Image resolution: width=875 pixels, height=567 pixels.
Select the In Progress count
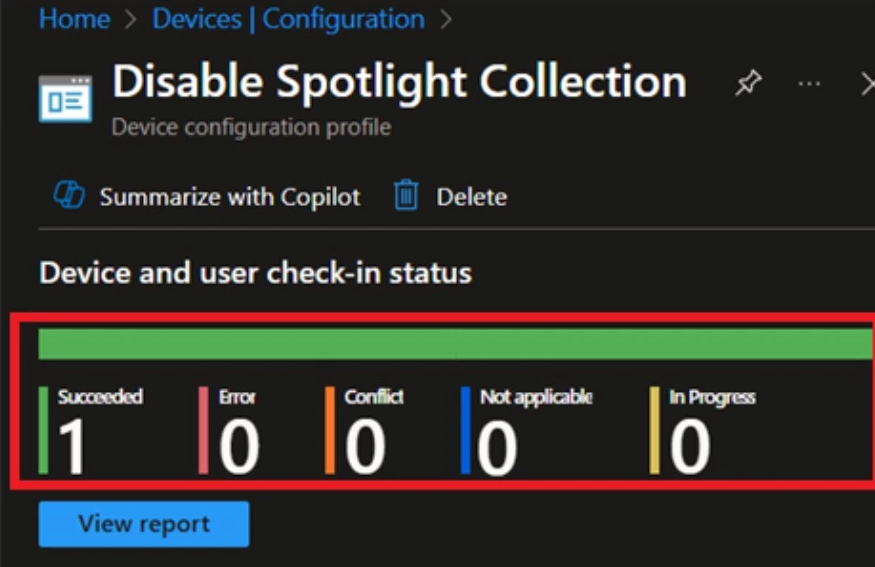690,447
